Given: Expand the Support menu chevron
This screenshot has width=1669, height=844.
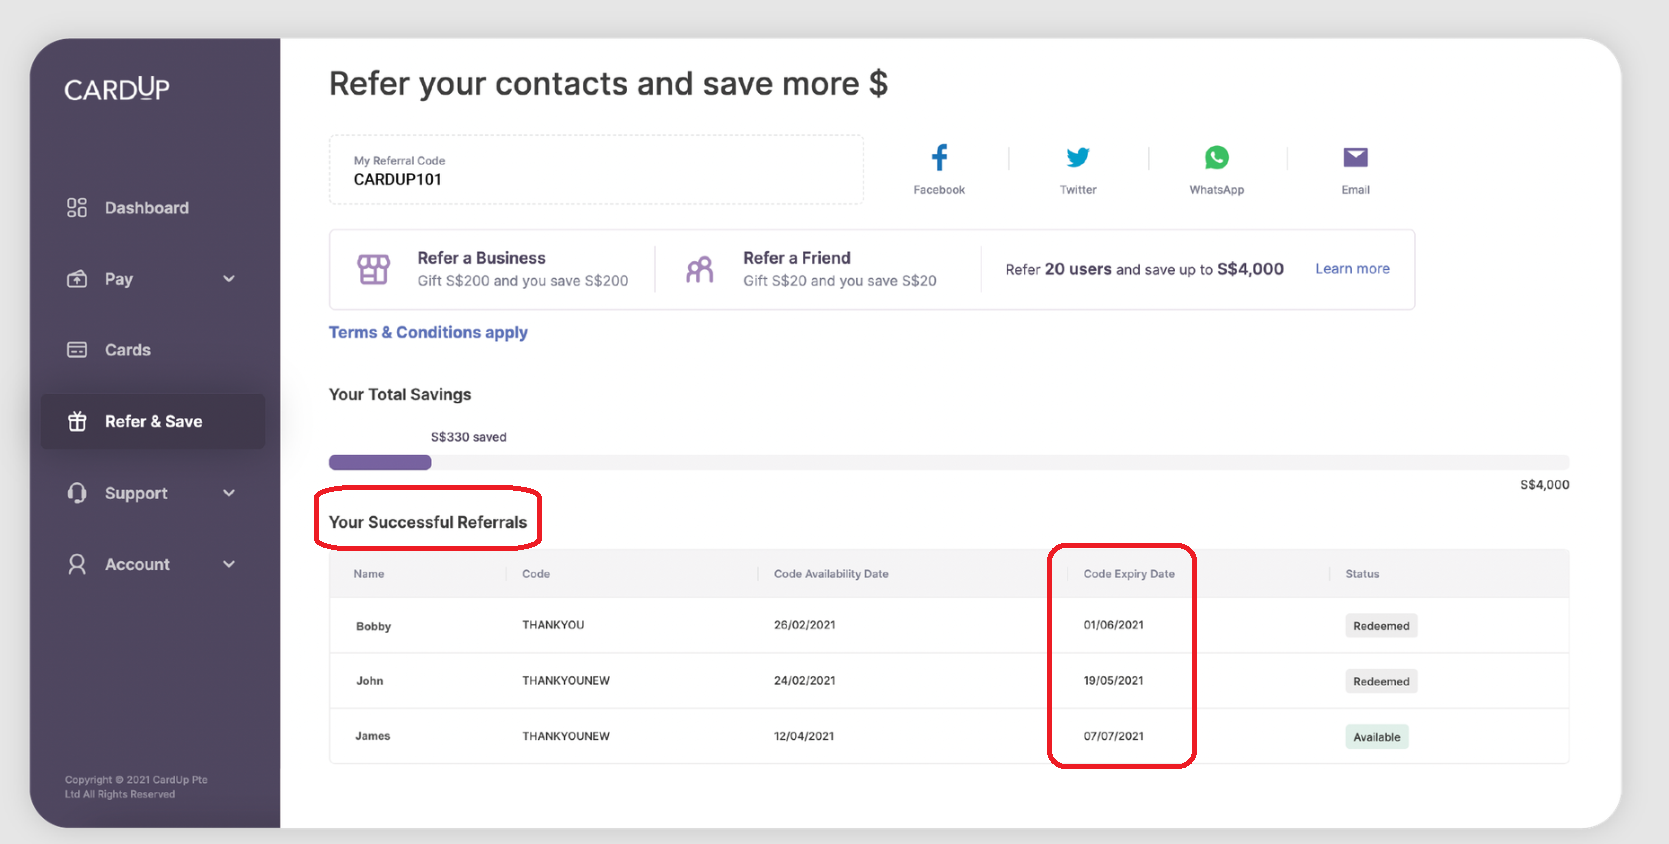Looking at the screenshot, I should (x=229, y=493).
